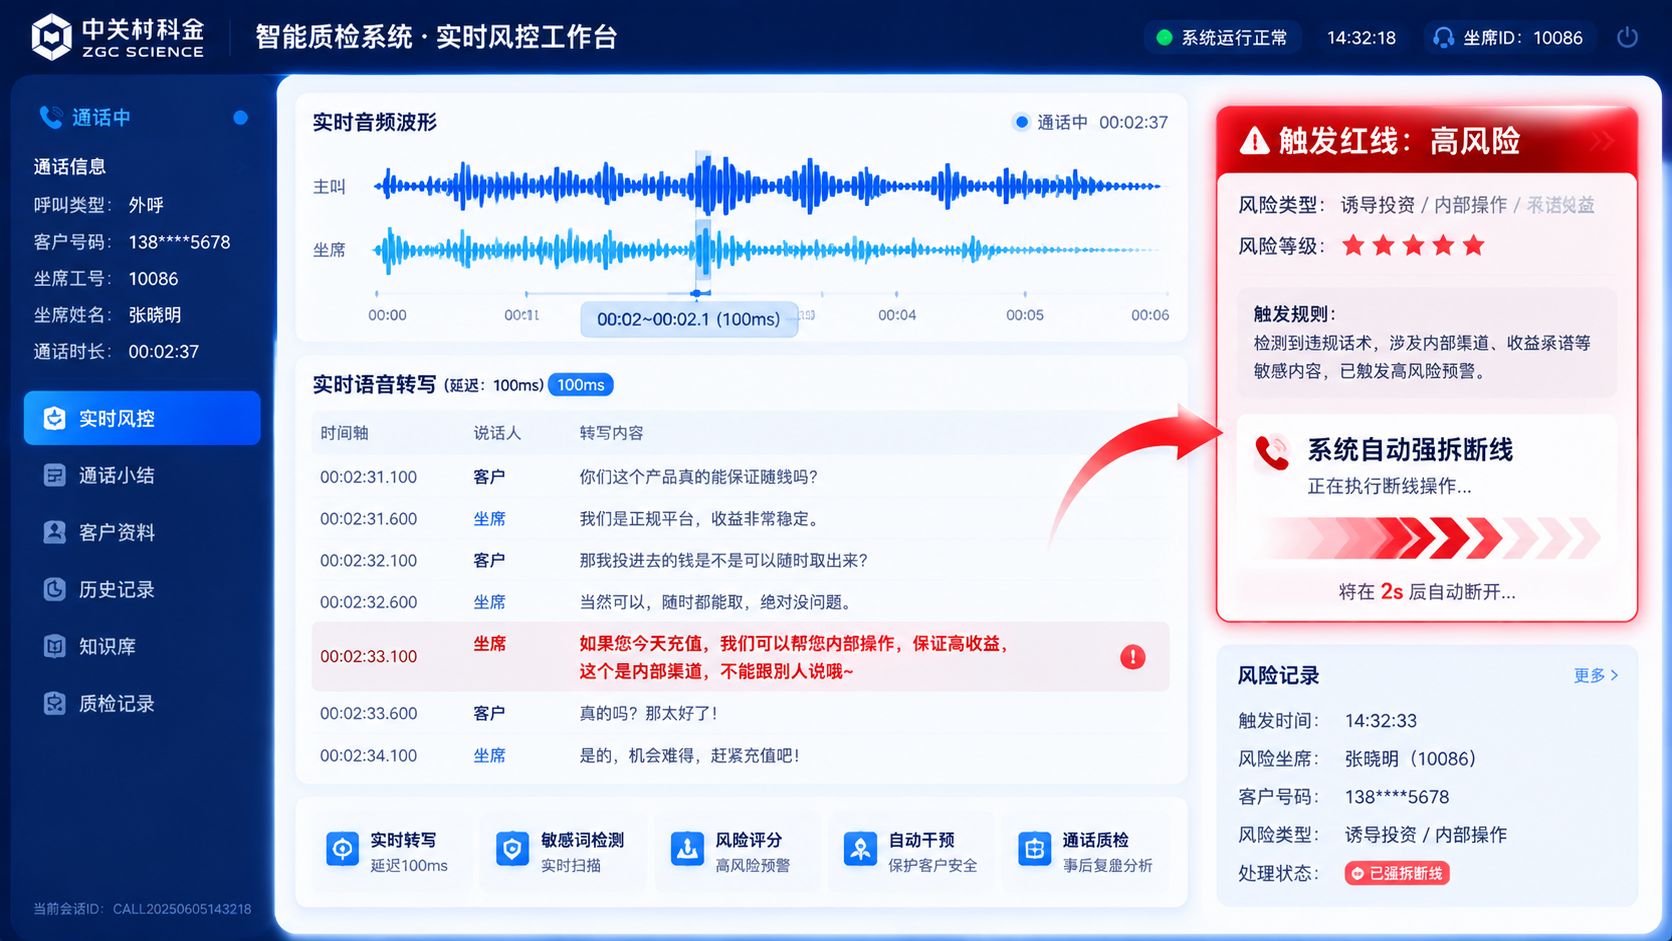Click risk type 诱导投资 in alert panel
1672x941 pixels.
[x=1377, y=205]
